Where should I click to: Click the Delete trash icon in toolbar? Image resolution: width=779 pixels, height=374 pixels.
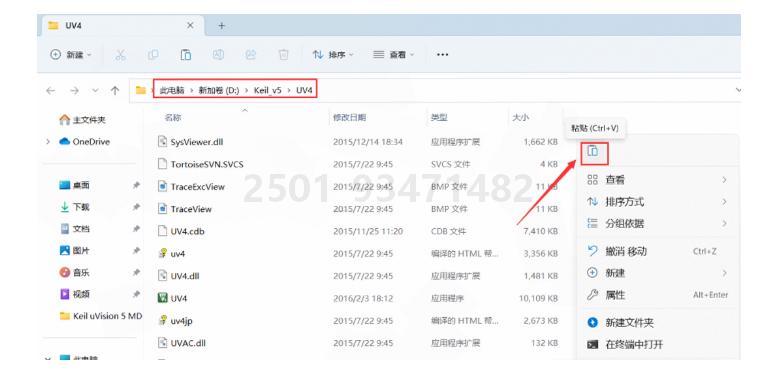[283, 55]
